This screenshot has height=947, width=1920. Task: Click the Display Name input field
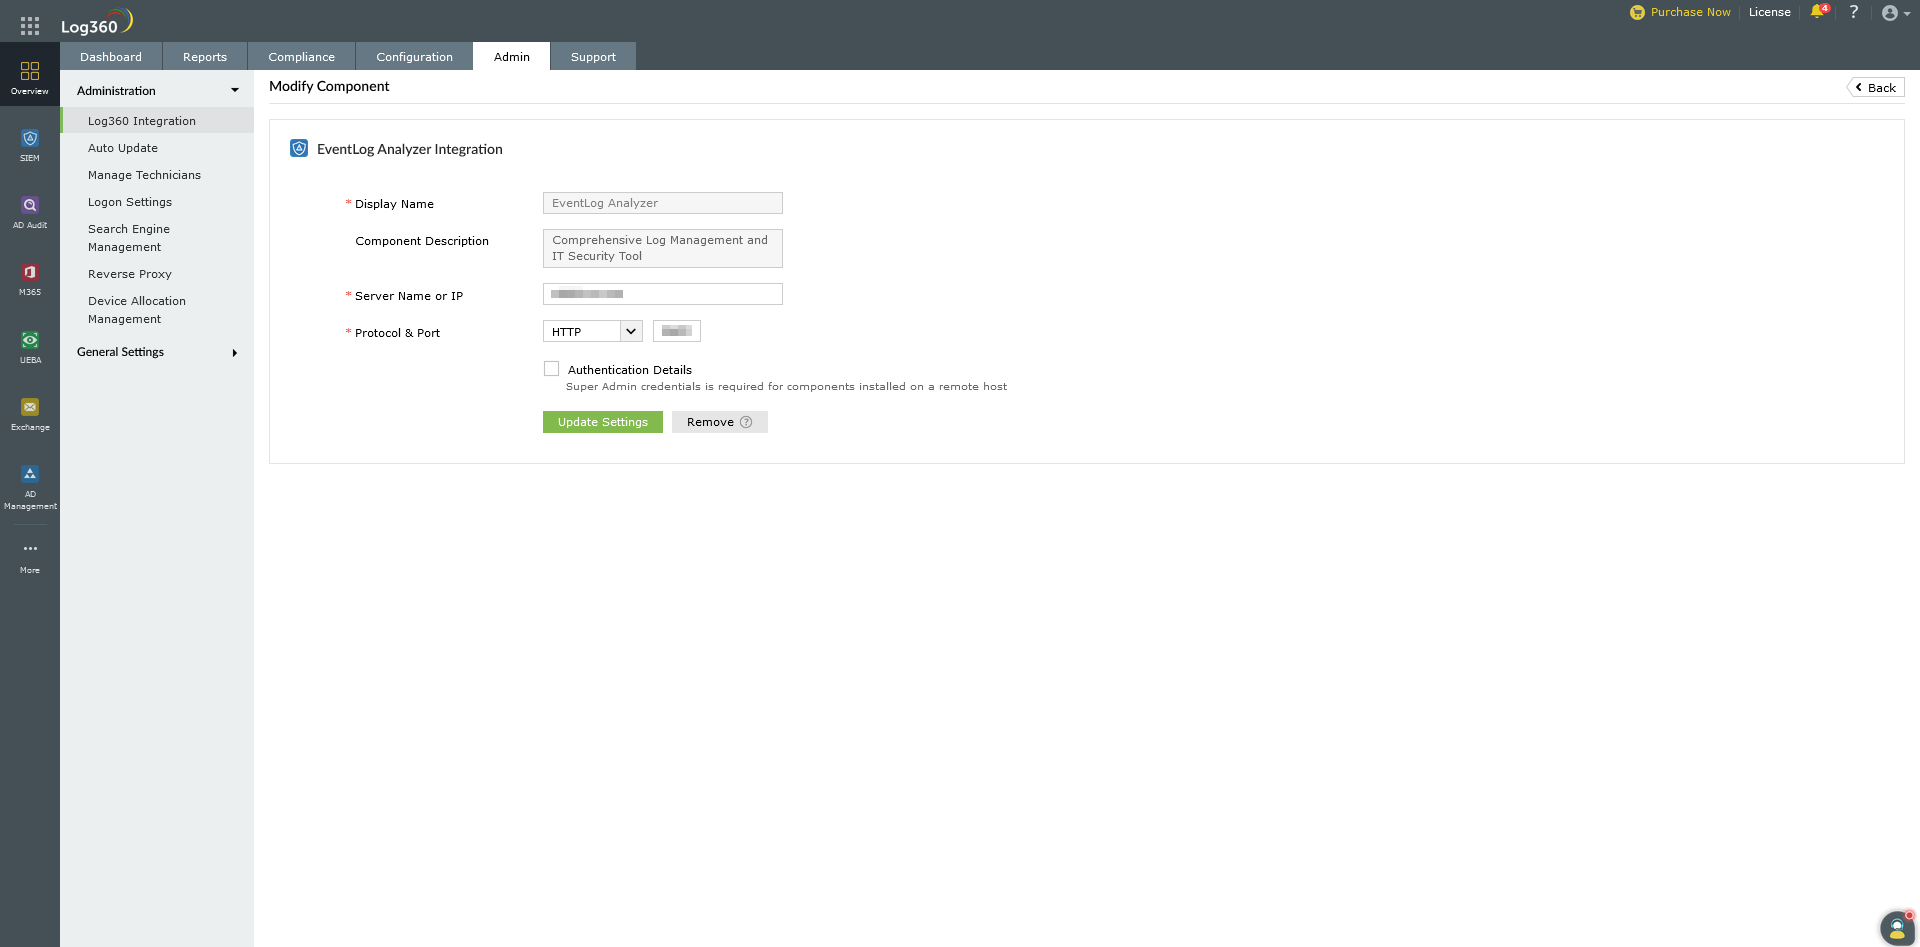[663, 203]
